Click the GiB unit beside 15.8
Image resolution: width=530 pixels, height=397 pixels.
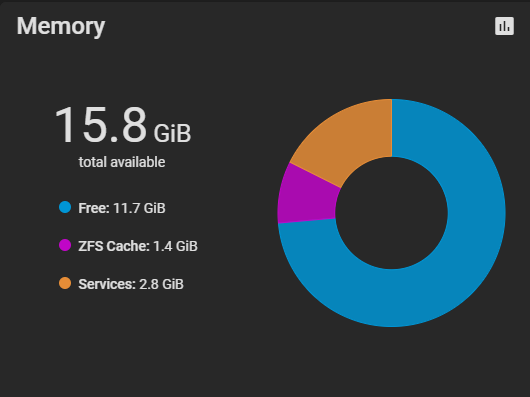[x=172, y=133]
